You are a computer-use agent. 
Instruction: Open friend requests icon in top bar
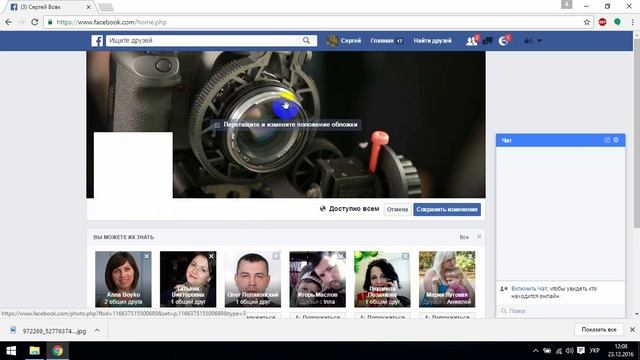(472, 40)
